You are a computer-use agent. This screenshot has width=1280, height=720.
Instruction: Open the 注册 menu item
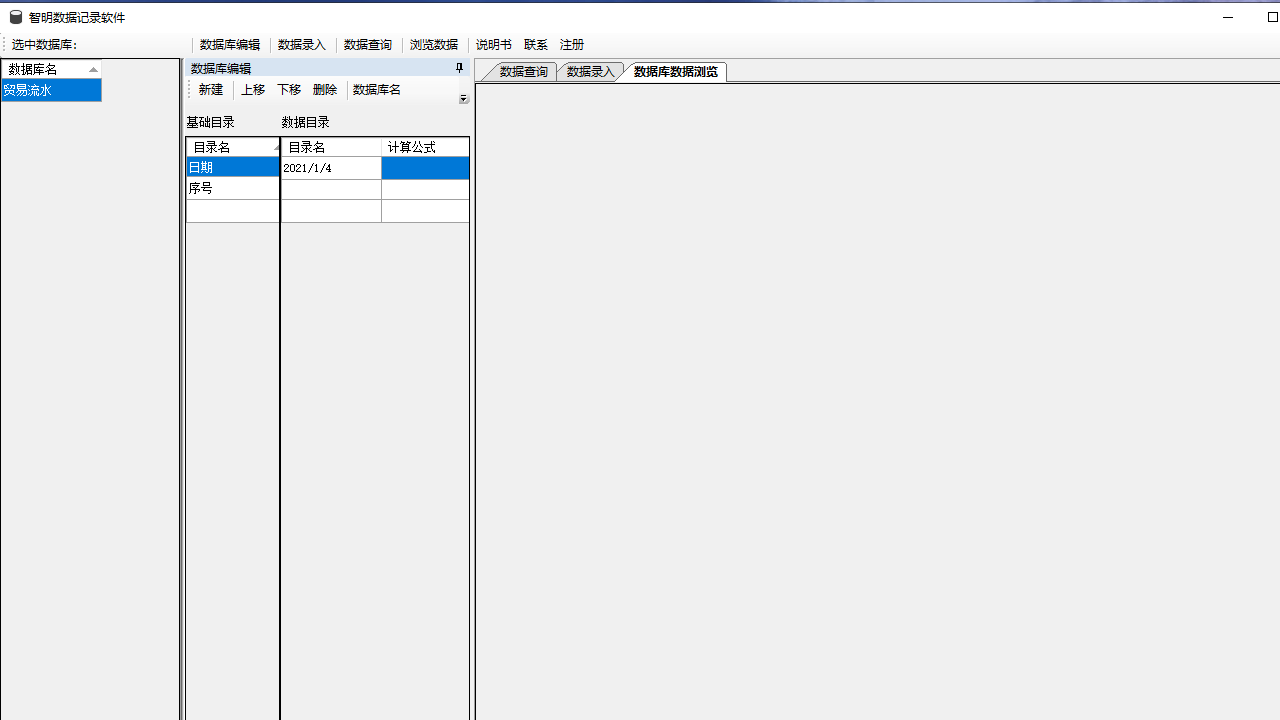point(572,45)
